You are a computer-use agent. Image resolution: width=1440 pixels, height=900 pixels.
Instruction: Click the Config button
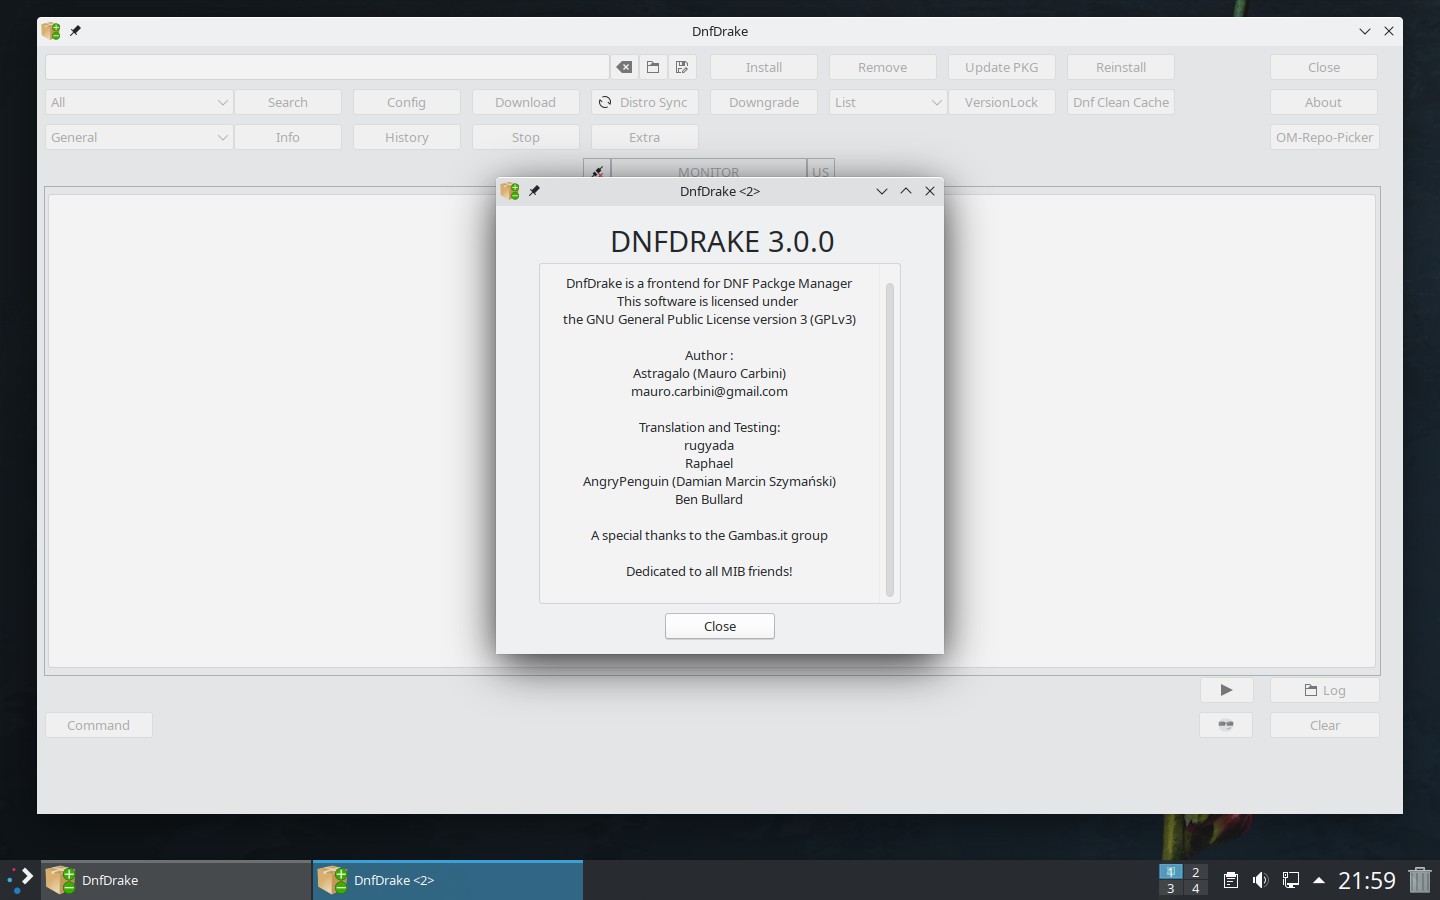tap(407, 102)
